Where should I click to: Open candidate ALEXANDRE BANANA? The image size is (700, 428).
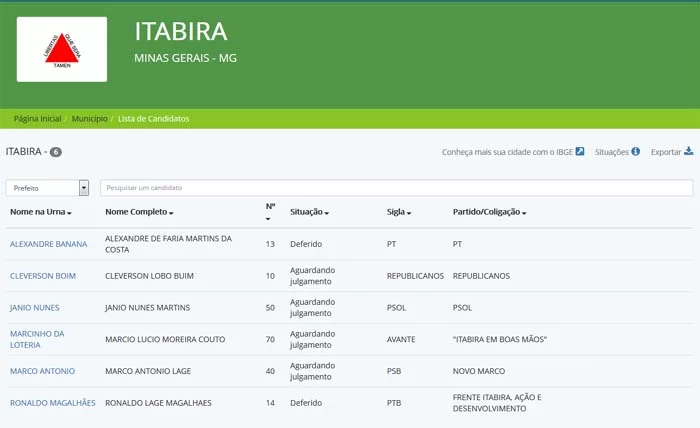pyautogui.click(x=48, y=244)
